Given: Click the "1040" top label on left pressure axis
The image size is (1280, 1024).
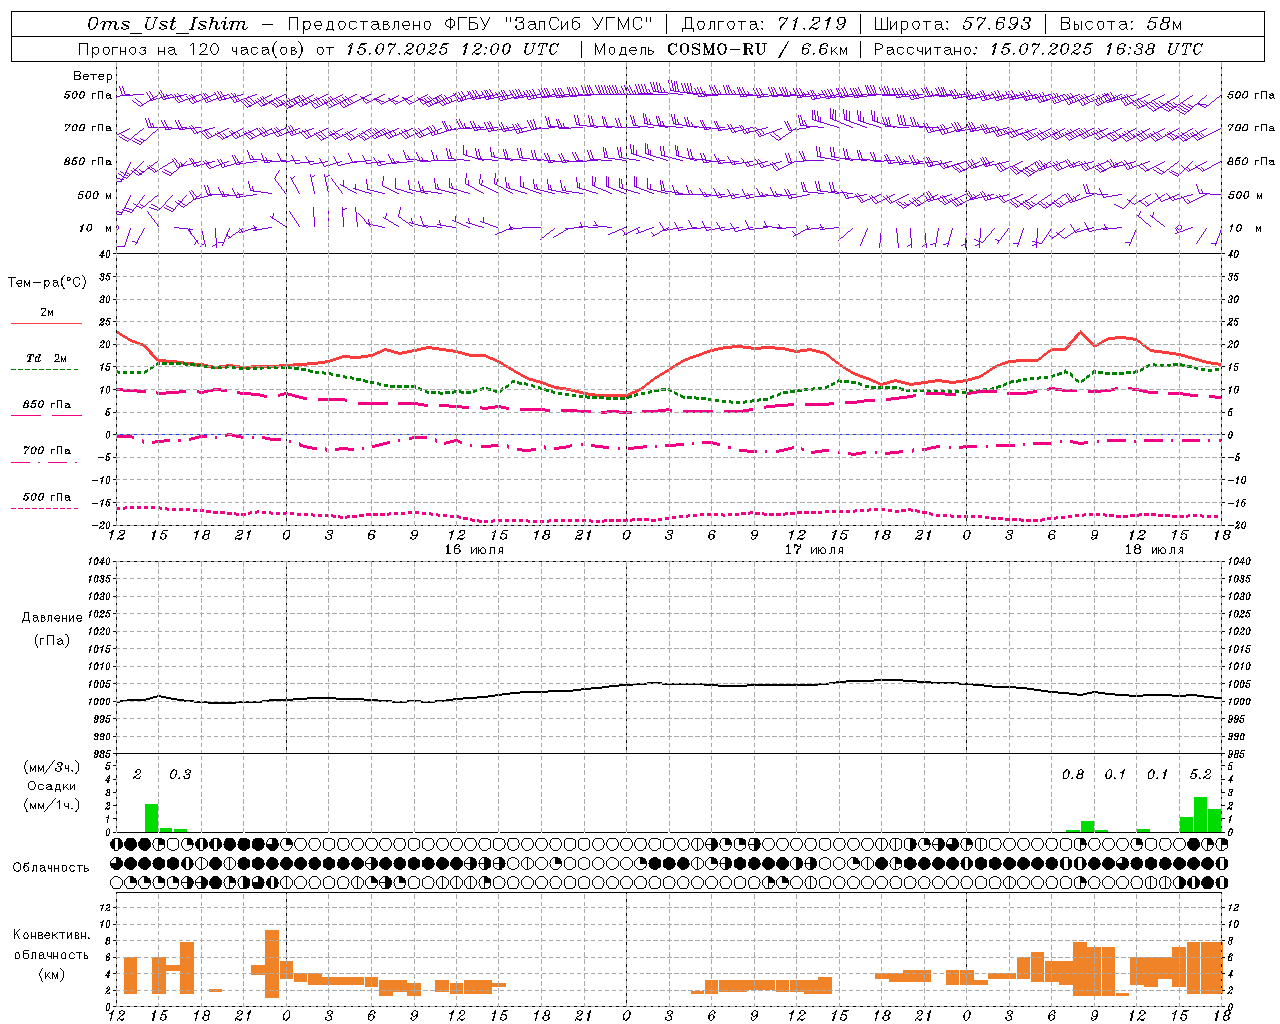Looking at the screenshot, I should pos(101,562).
